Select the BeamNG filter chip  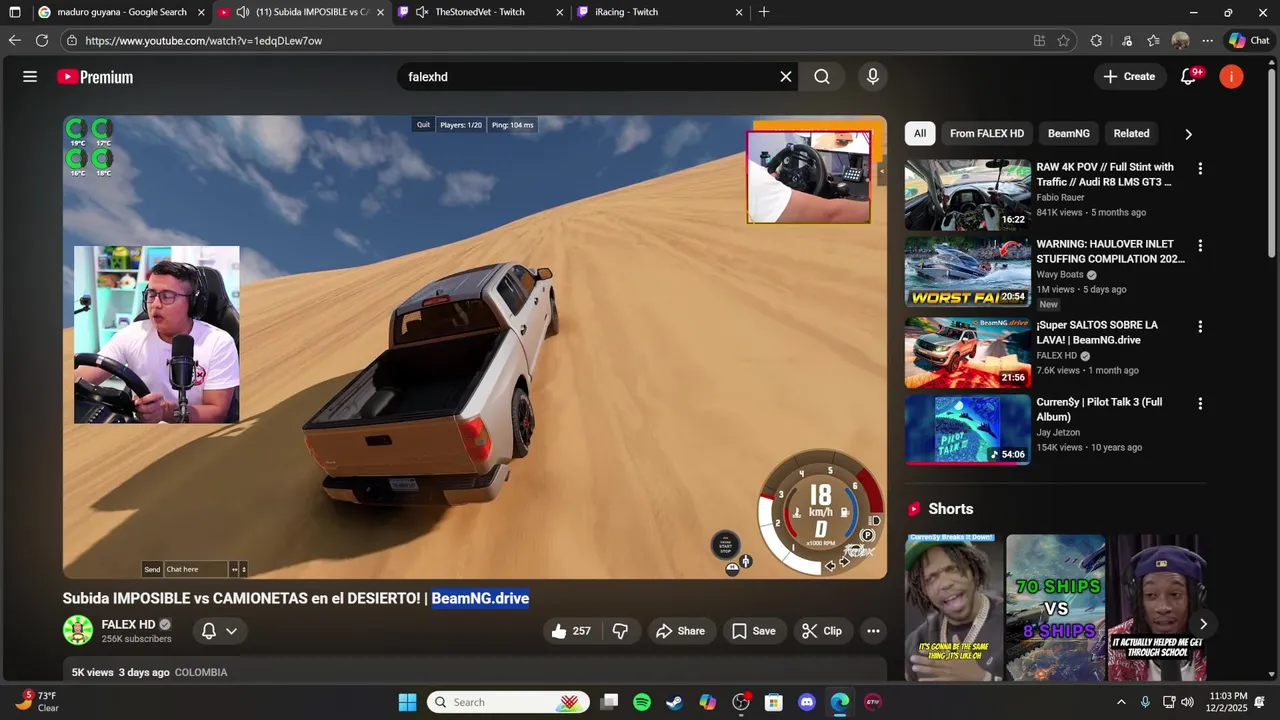point(1069,134)
